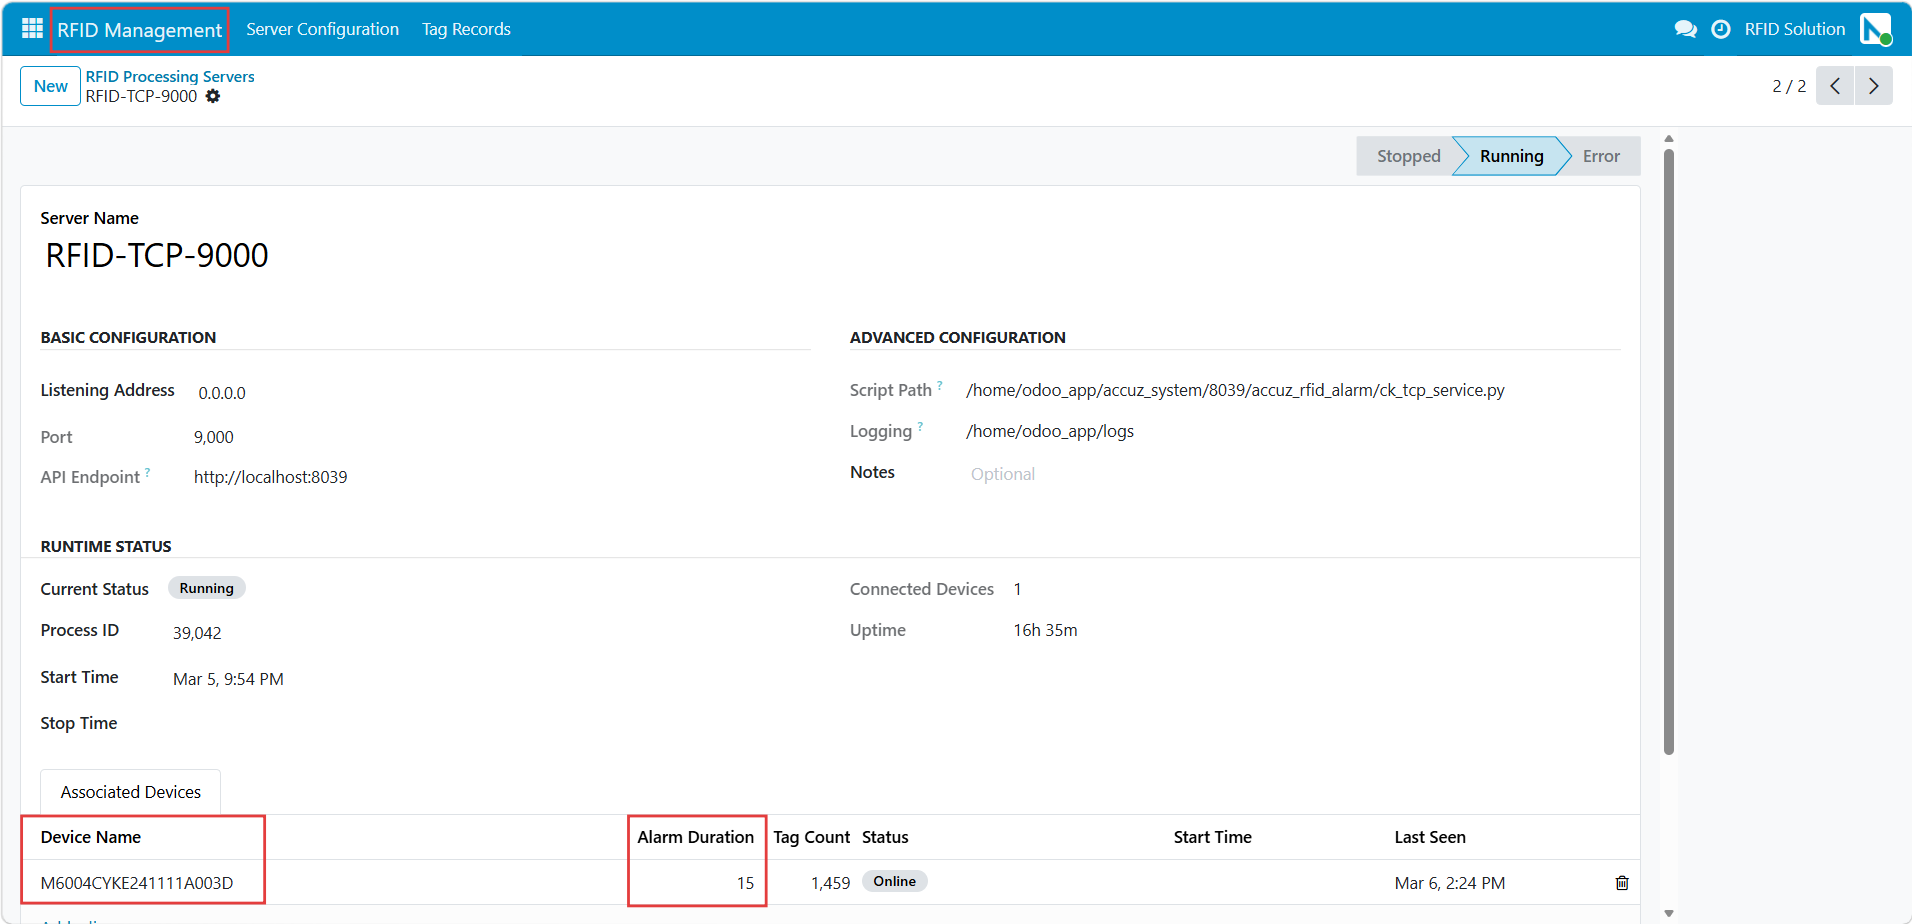Image resolution: width=1912 pixels, height=924 pixels.
Task: Click Alarm Duration value 15
Action: pyautogui.click(x=745, y=883)
